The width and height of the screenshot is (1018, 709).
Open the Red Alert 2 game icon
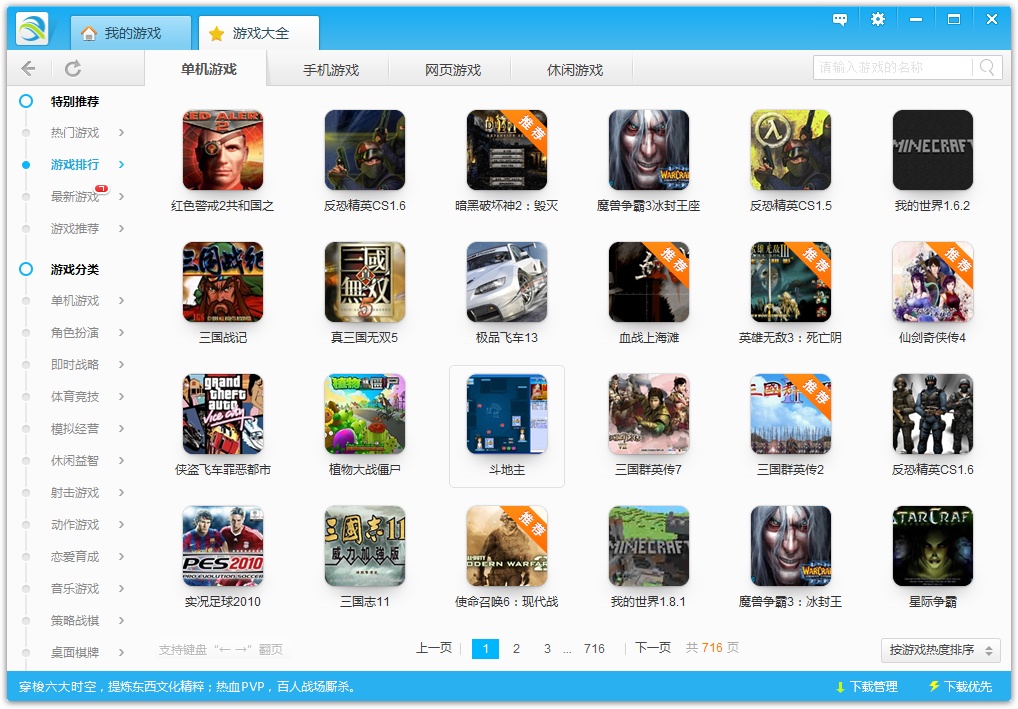coord(223,150)
